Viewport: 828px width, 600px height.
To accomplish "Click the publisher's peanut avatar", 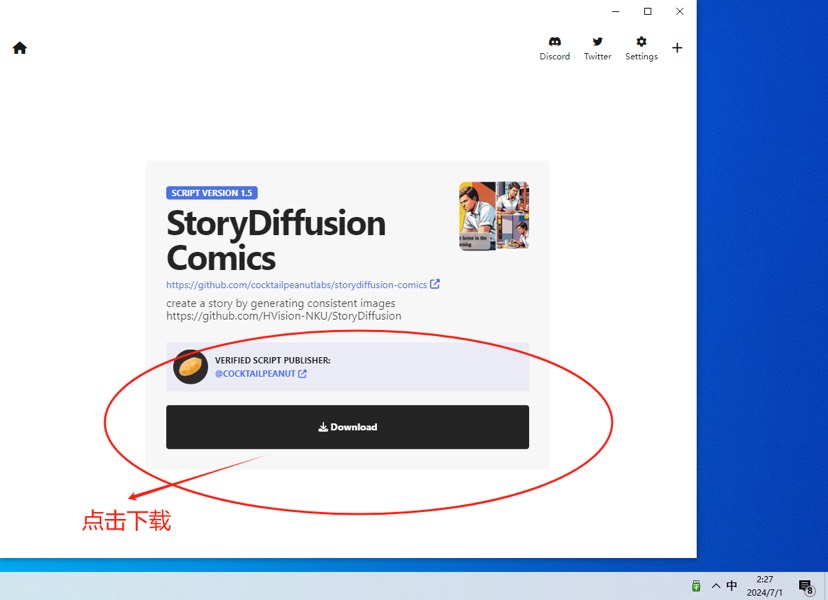I will (190, 367).
